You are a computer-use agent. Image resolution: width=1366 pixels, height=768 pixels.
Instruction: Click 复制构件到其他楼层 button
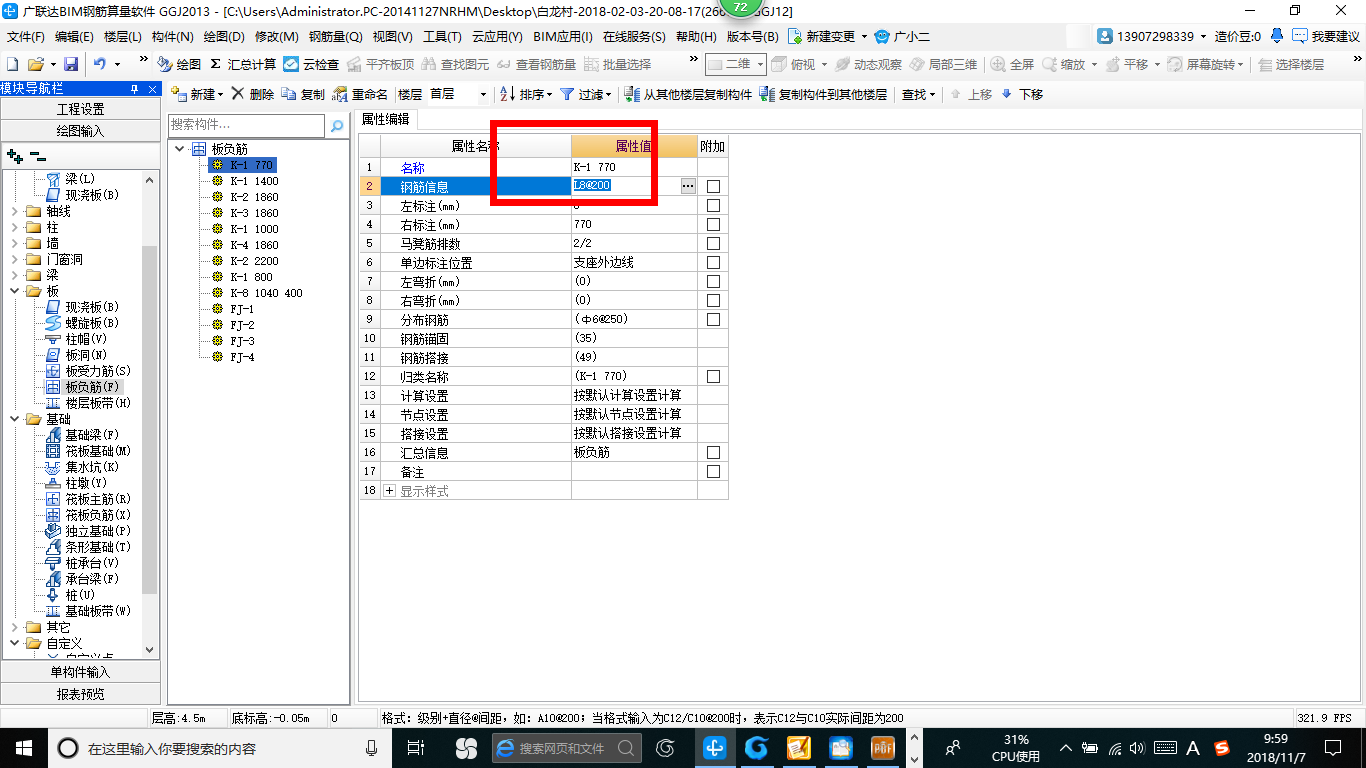(x=823, y=94)
